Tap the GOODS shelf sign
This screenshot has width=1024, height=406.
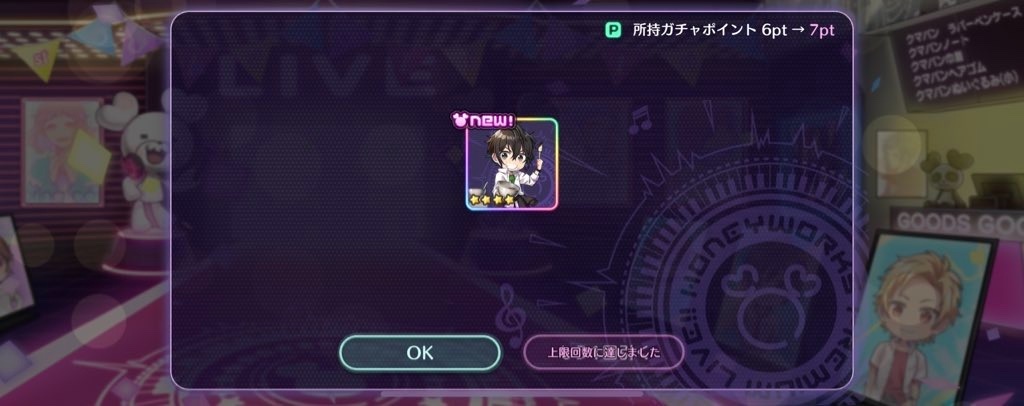pyautogui.click(x=957, y=221)
